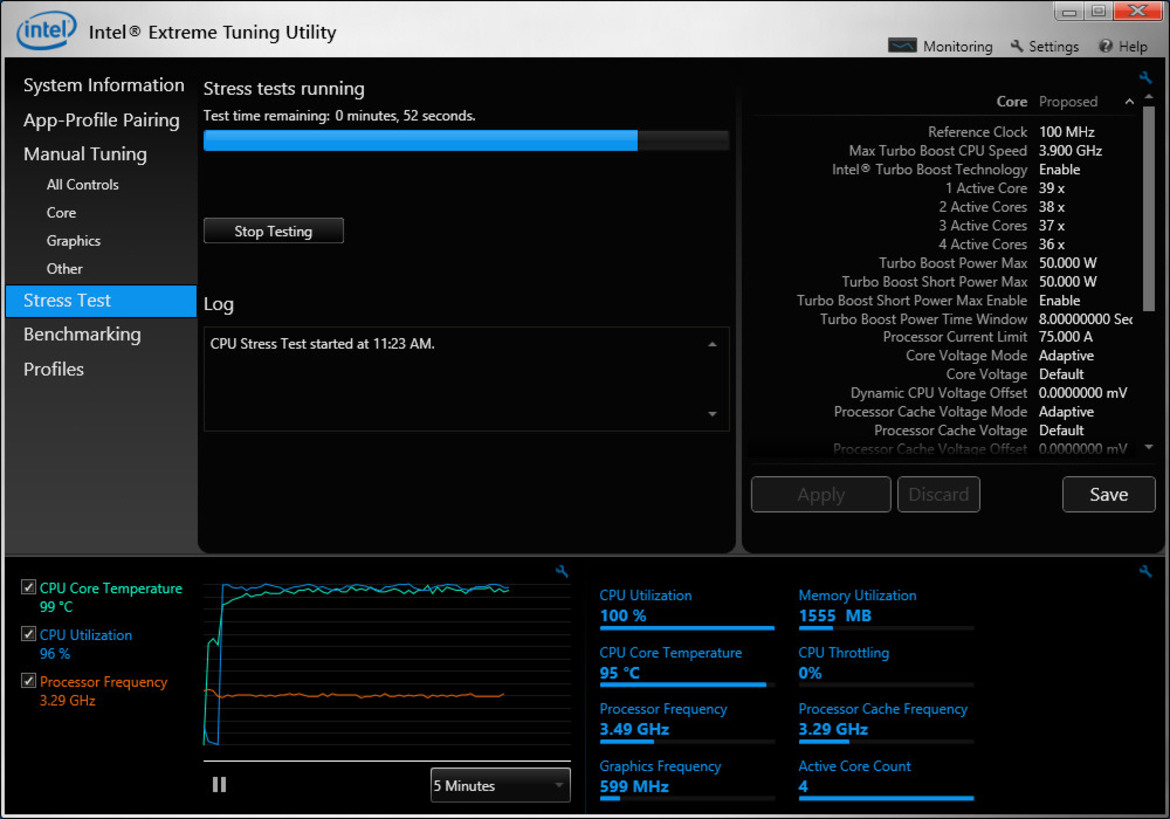Click 3 Active Cores value 37 x
The image size is (1170, 819).
(x=1051, y=225)
